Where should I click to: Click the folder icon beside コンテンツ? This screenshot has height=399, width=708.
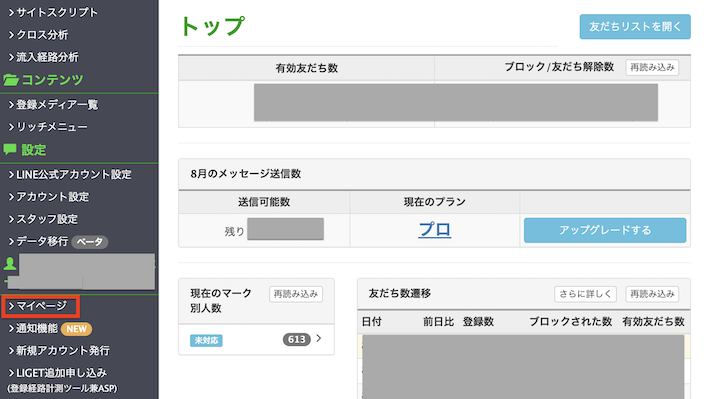click(11, 80)
